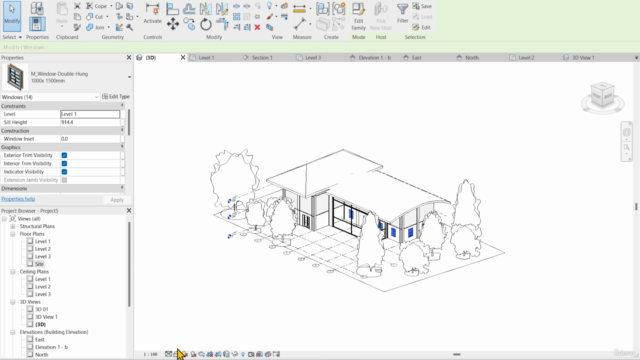Click the Apply button in Properties
Viewport: 640px width, 360px height.
[x=117, y=200]
